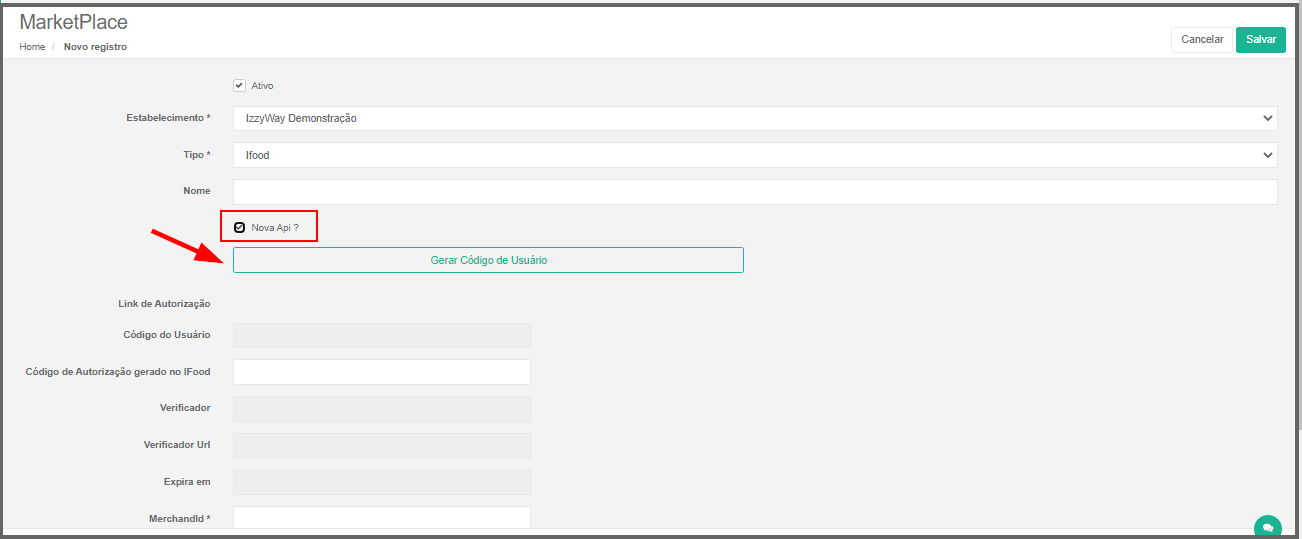Click the Novo registro breadcrumb
This screenshot has width=1302, height=539.
[95, 47]
